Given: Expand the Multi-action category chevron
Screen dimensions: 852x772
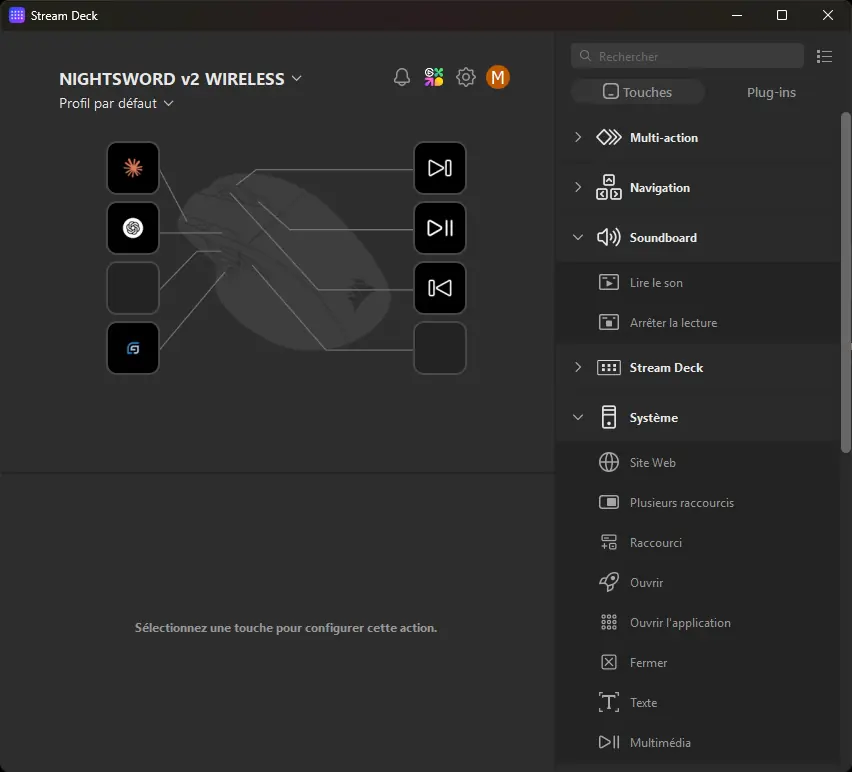Looking at the screenshot, I should pos(578,137).
